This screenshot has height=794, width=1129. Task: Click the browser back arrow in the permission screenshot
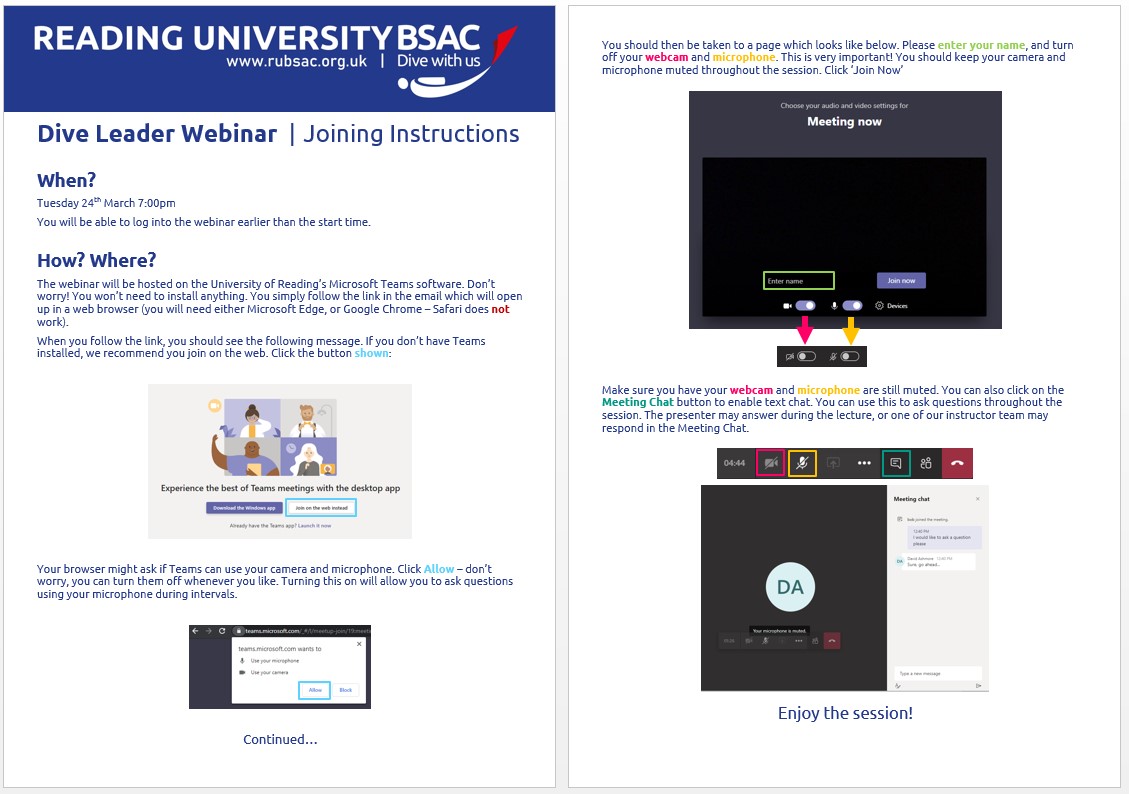click(x=195, y=631)
